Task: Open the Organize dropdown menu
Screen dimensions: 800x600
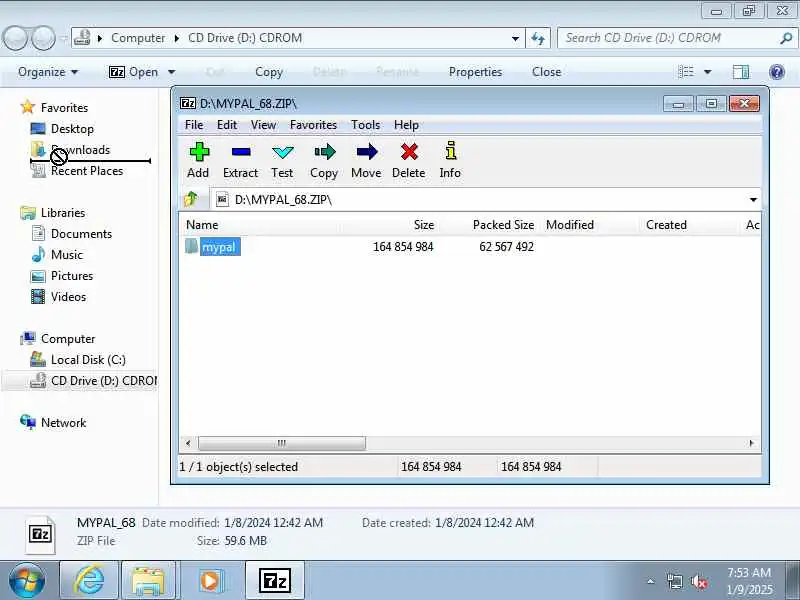Action: coord(48,72)
